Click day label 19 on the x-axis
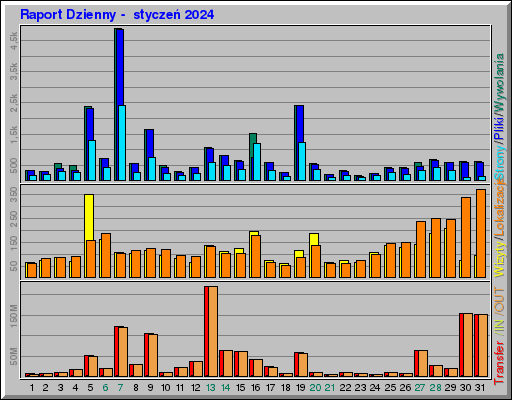 click(x=300, y=388)
